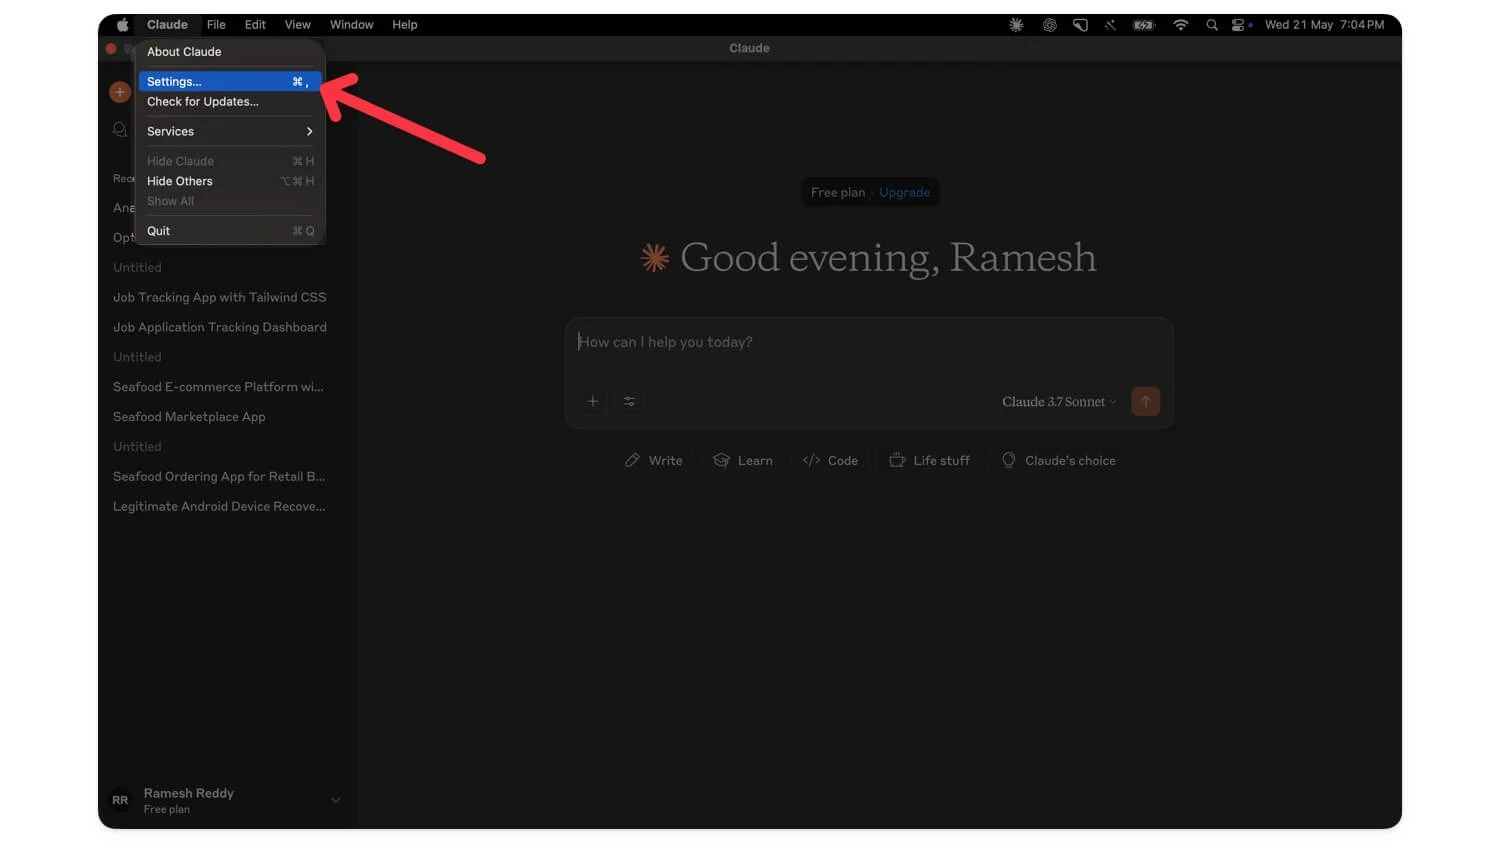Open chat 'Legitimate Android Device Recove...'
This screenshot has height=843, width=1500.
click(x=219, y=507)
